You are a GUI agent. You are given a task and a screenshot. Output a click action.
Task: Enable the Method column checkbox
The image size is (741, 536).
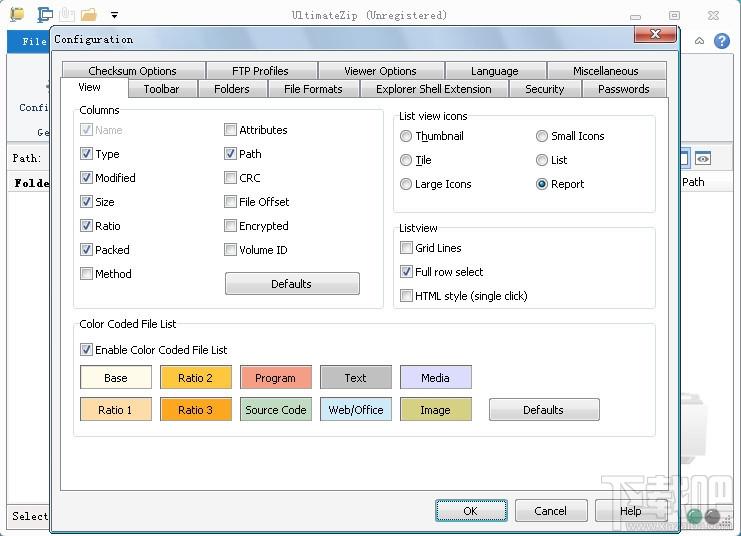click(x=86, y=274)
